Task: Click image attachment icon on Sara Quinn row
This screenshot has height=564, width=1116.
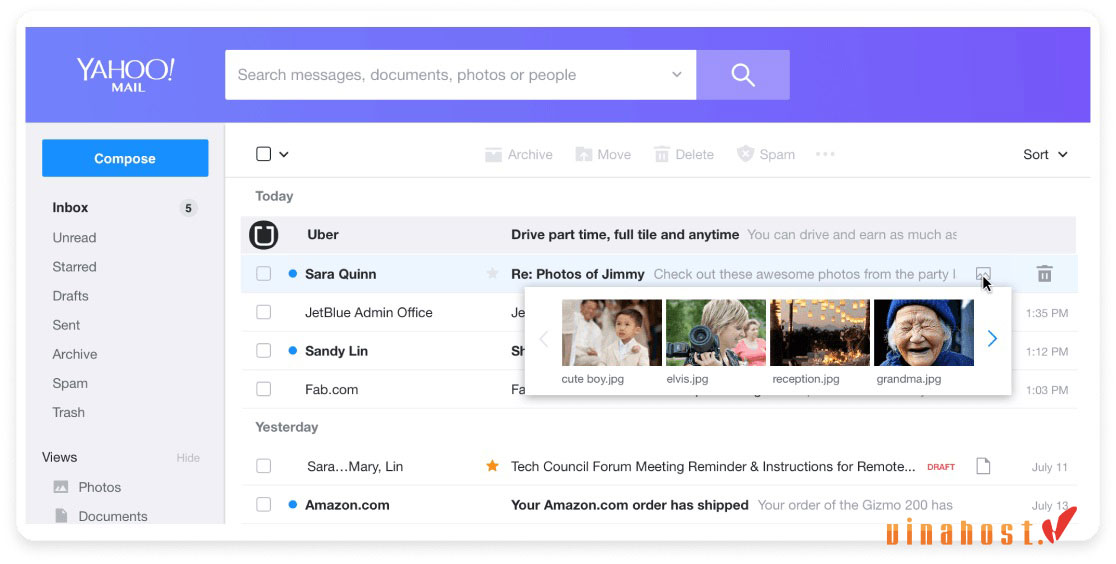Action: [983, 274]
